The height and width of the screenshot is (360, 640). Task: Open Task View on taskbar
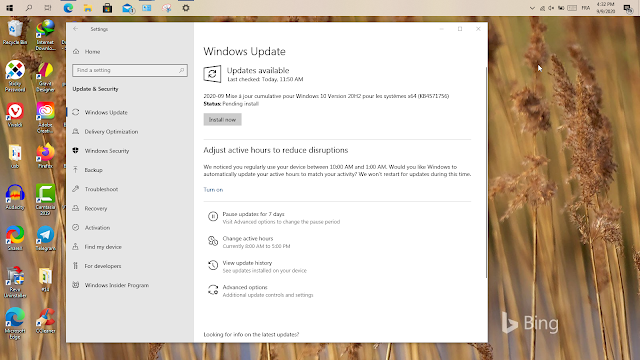[x=48, y=8]
